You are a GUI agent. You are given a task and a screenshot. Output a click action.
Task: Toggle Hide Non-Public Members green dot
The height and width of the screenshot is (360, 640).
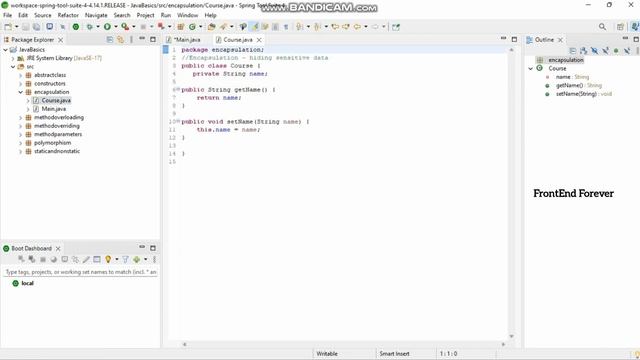[x=616, y=51]
